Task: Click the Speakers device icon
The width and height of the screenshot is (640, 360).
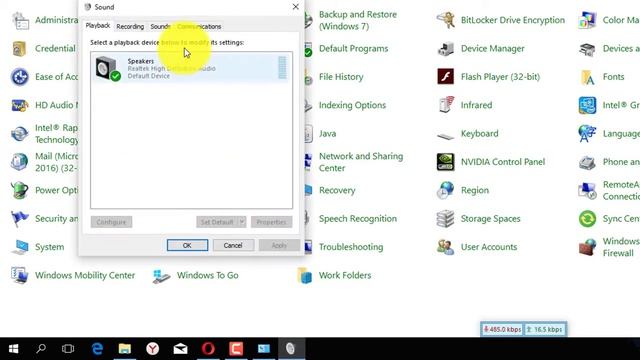Action: (107, 69)
